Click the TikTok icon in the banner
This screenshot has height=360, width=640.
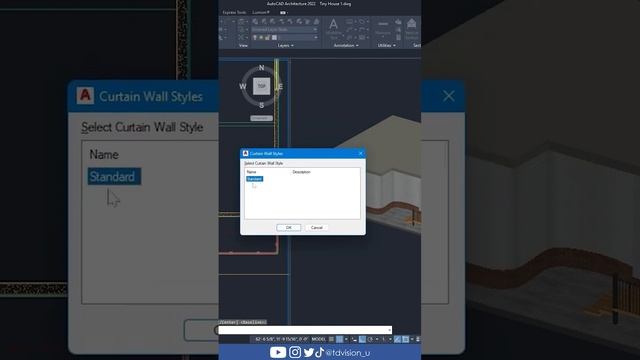pyautogui.click(x=319, y=352)
